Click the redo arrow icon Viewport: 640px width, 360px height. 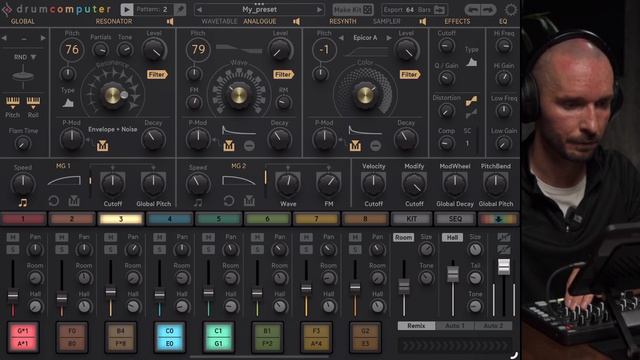488,9
